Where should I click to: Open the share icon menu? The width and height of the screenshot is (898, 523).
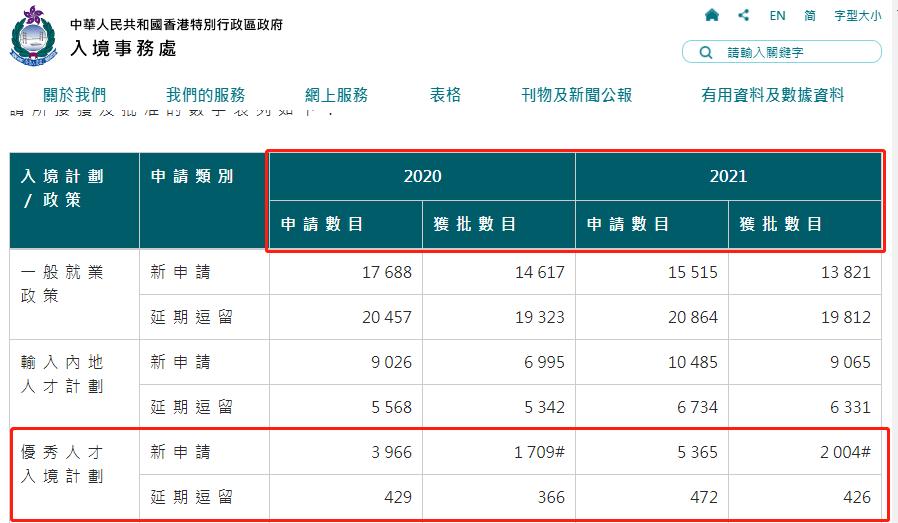click(743, 15)
